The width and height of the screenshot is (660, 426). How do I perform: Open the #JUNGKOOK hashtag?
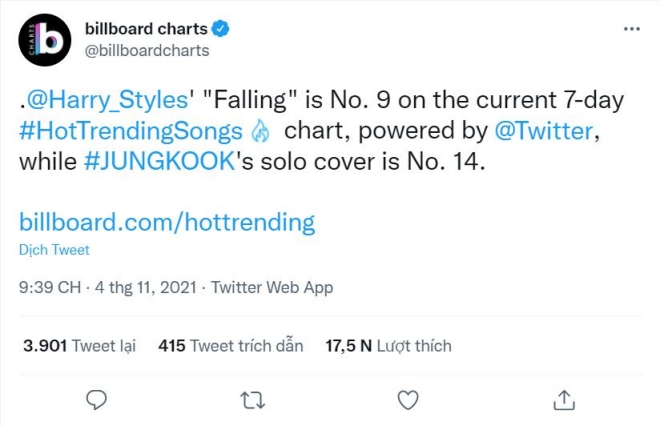click(x=159, y=162)
